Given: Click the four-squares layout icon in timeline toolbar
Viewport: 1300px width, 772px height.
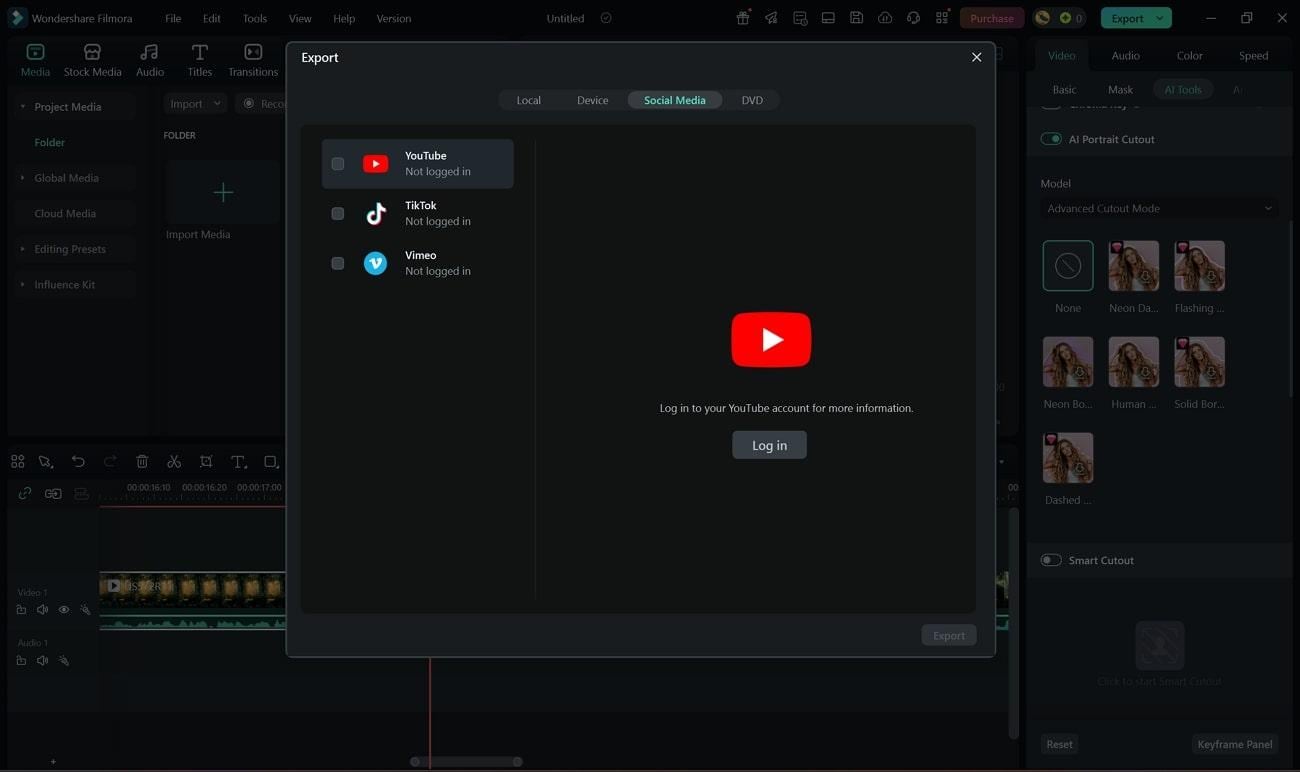Looking at the screenshot, I should click(17, 461).
